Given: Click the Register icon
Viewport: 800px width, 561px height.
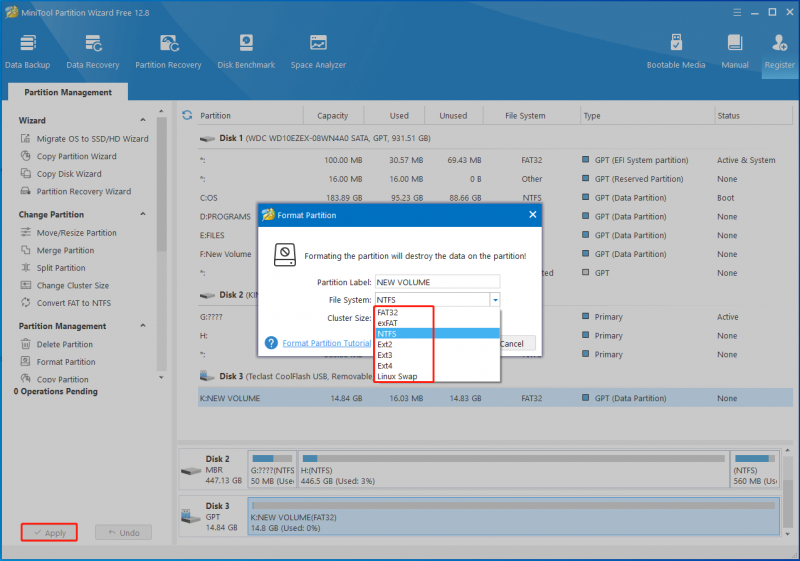Looking at the screenshot, I should click(779, 52).
